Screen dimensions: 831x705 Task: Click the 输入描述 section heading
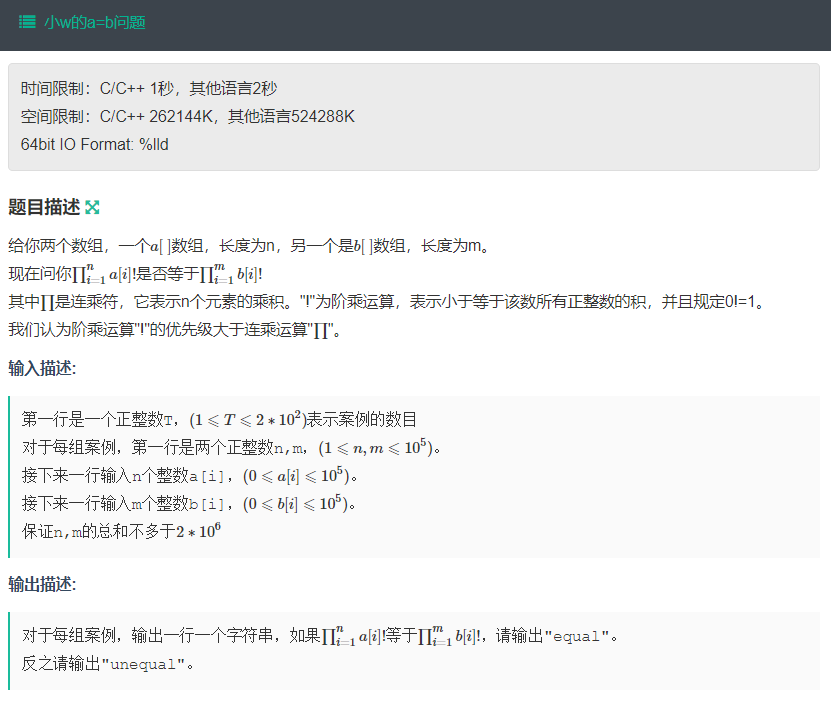[x=42, y=367]
